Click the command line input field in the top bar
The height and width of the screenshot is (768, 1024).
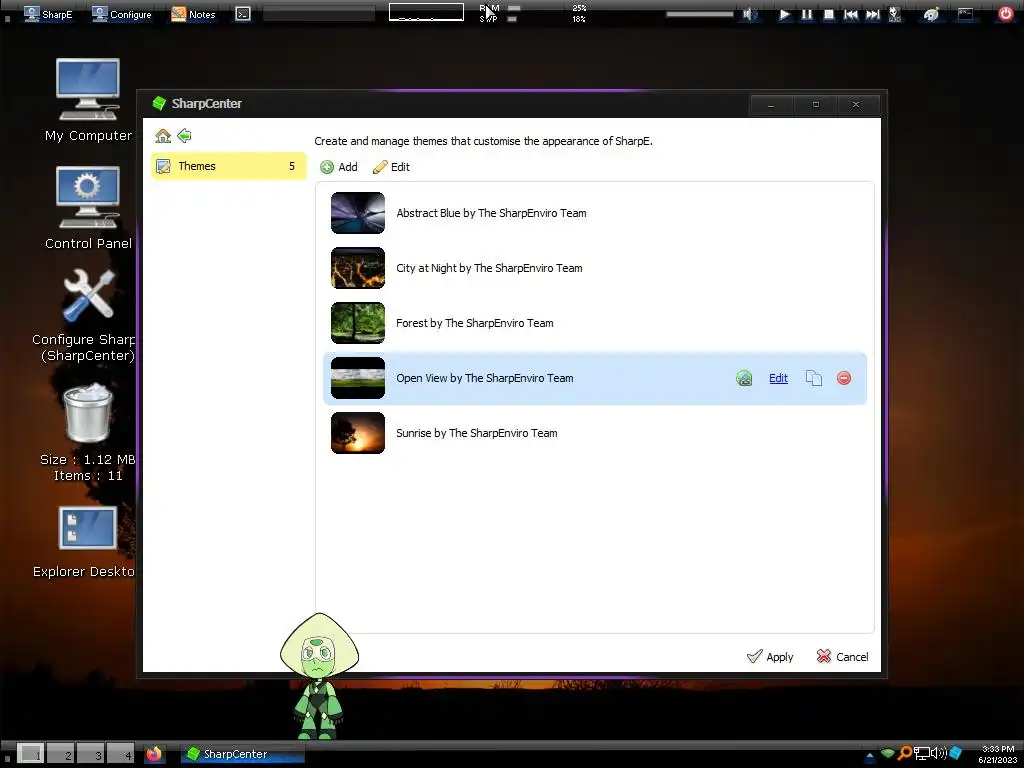319,14
